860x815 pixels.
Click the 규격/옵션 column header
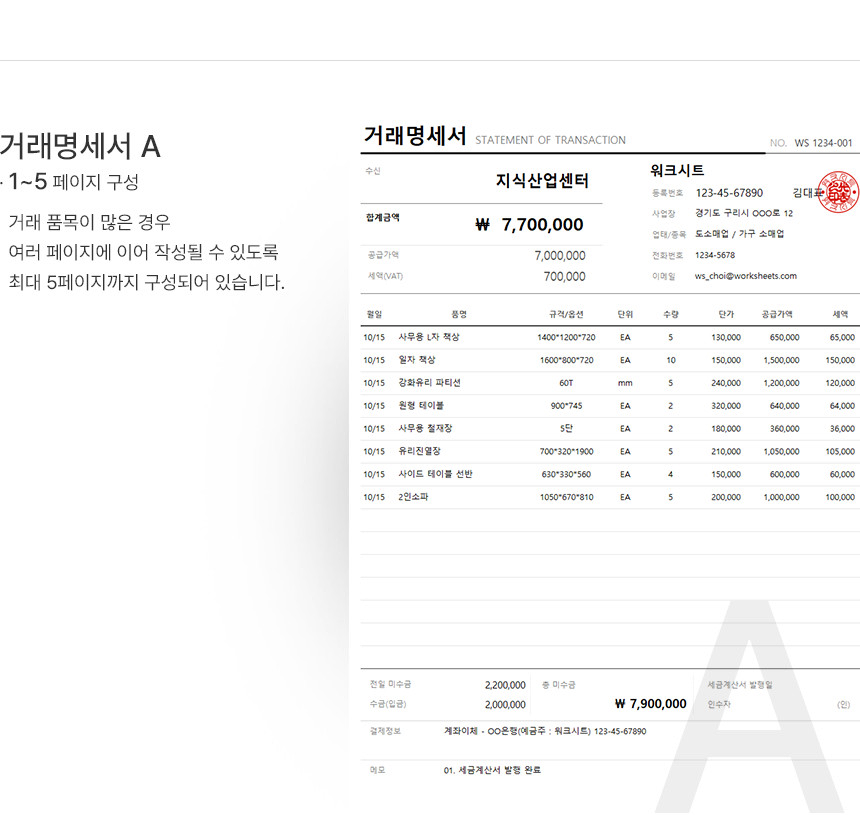pyautogui.click(x=566, y=314)
